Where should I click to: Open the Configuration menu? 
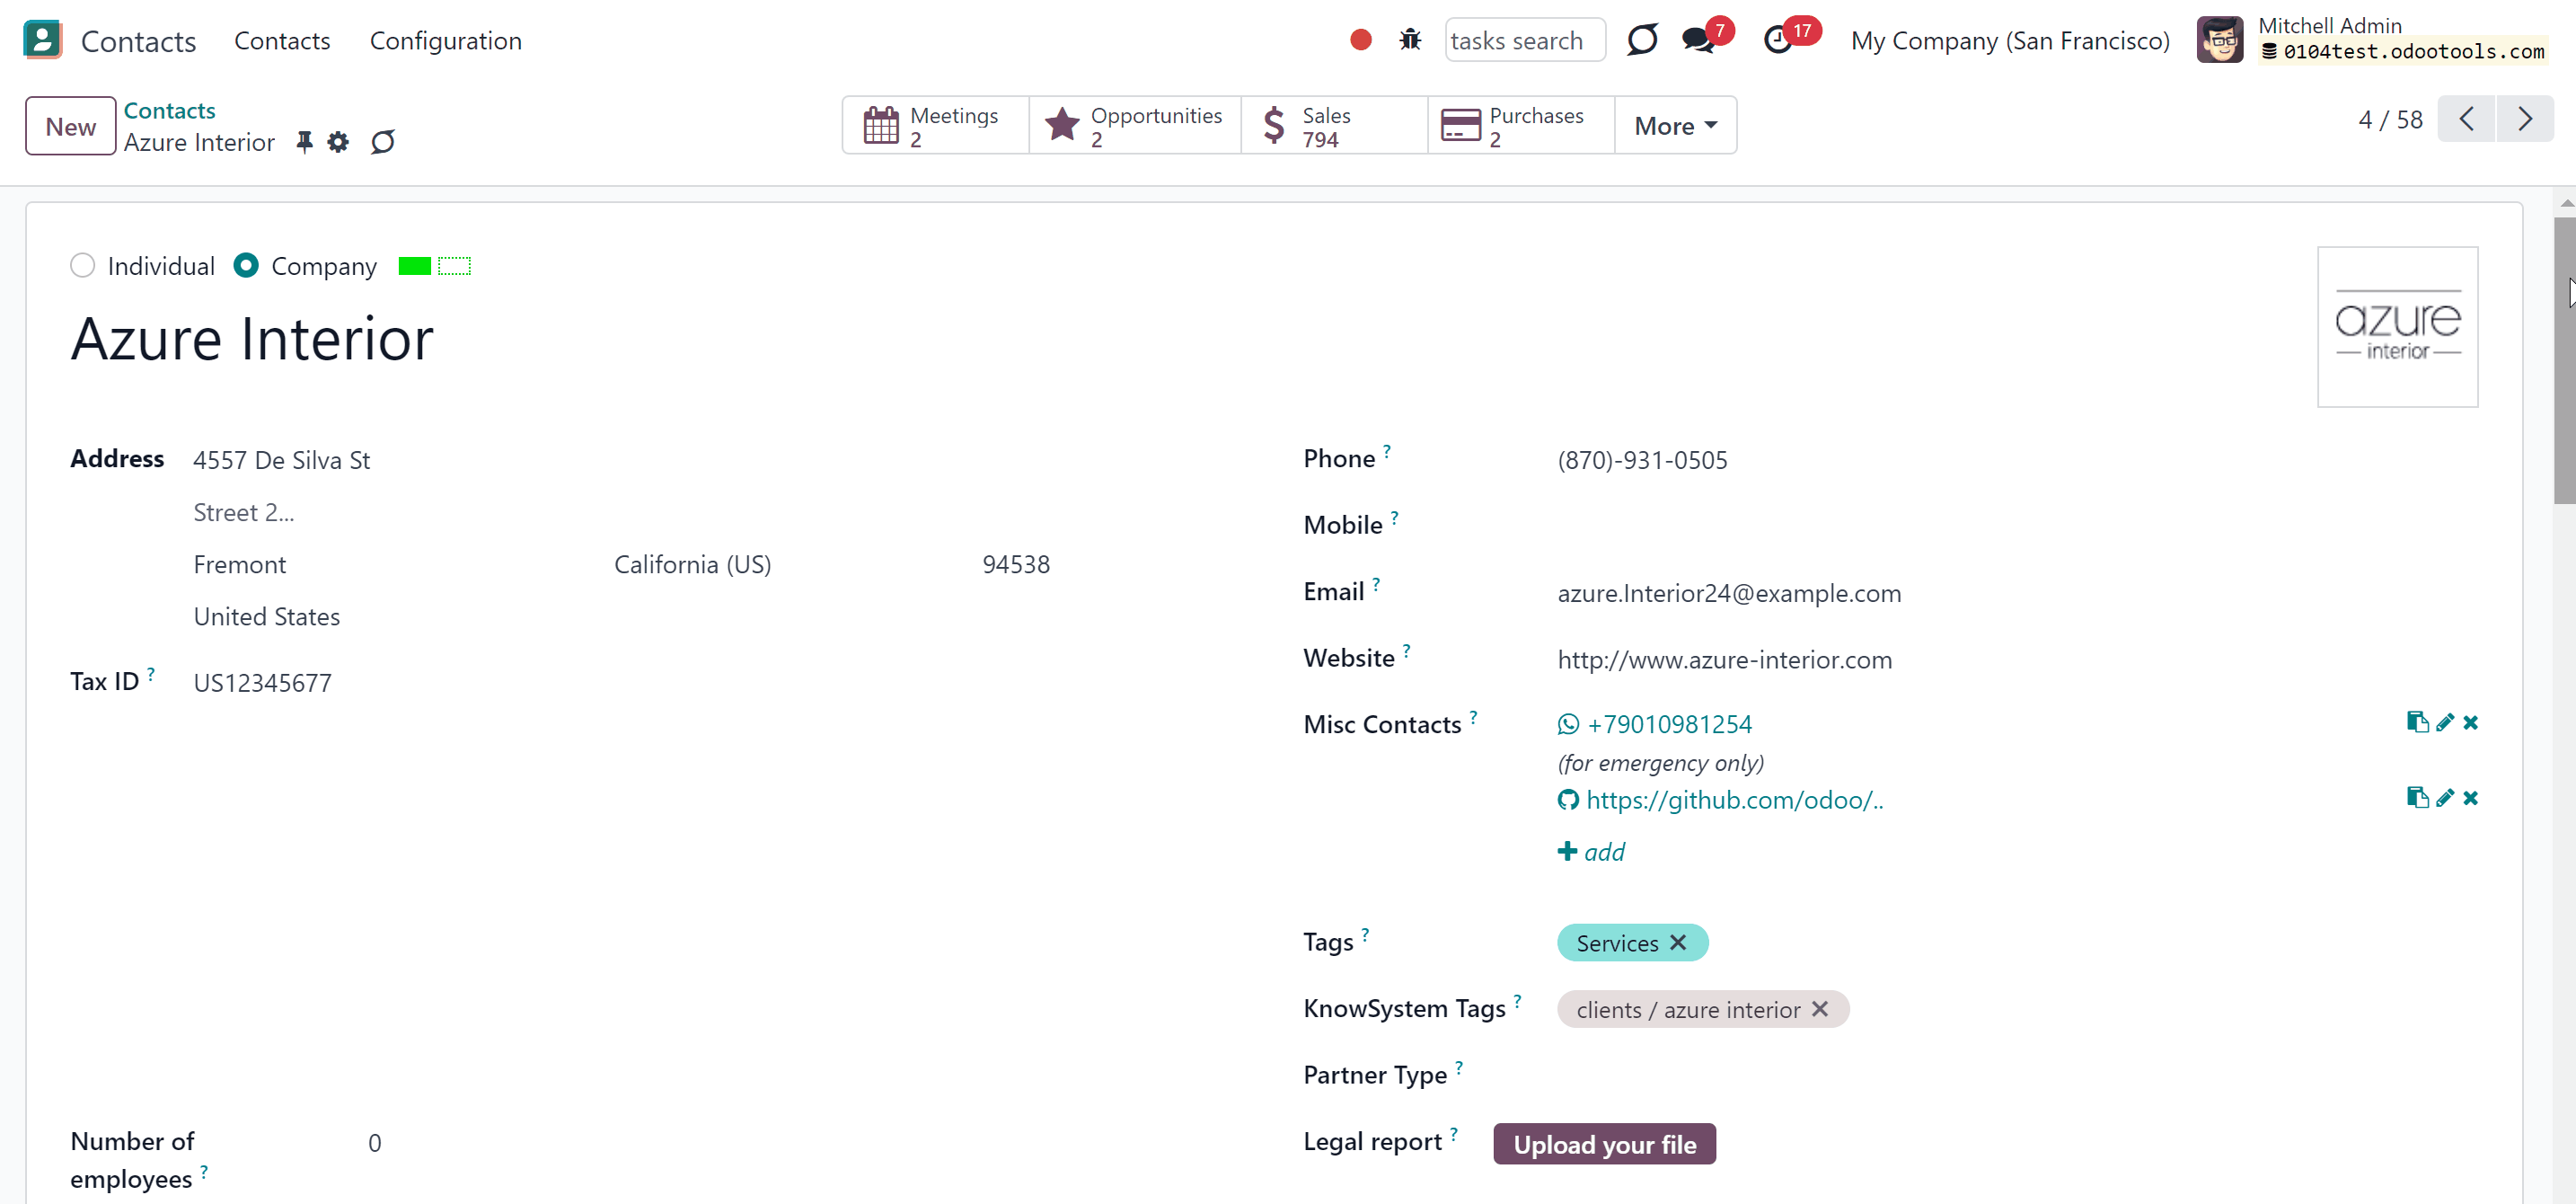(x=445, y=41)
